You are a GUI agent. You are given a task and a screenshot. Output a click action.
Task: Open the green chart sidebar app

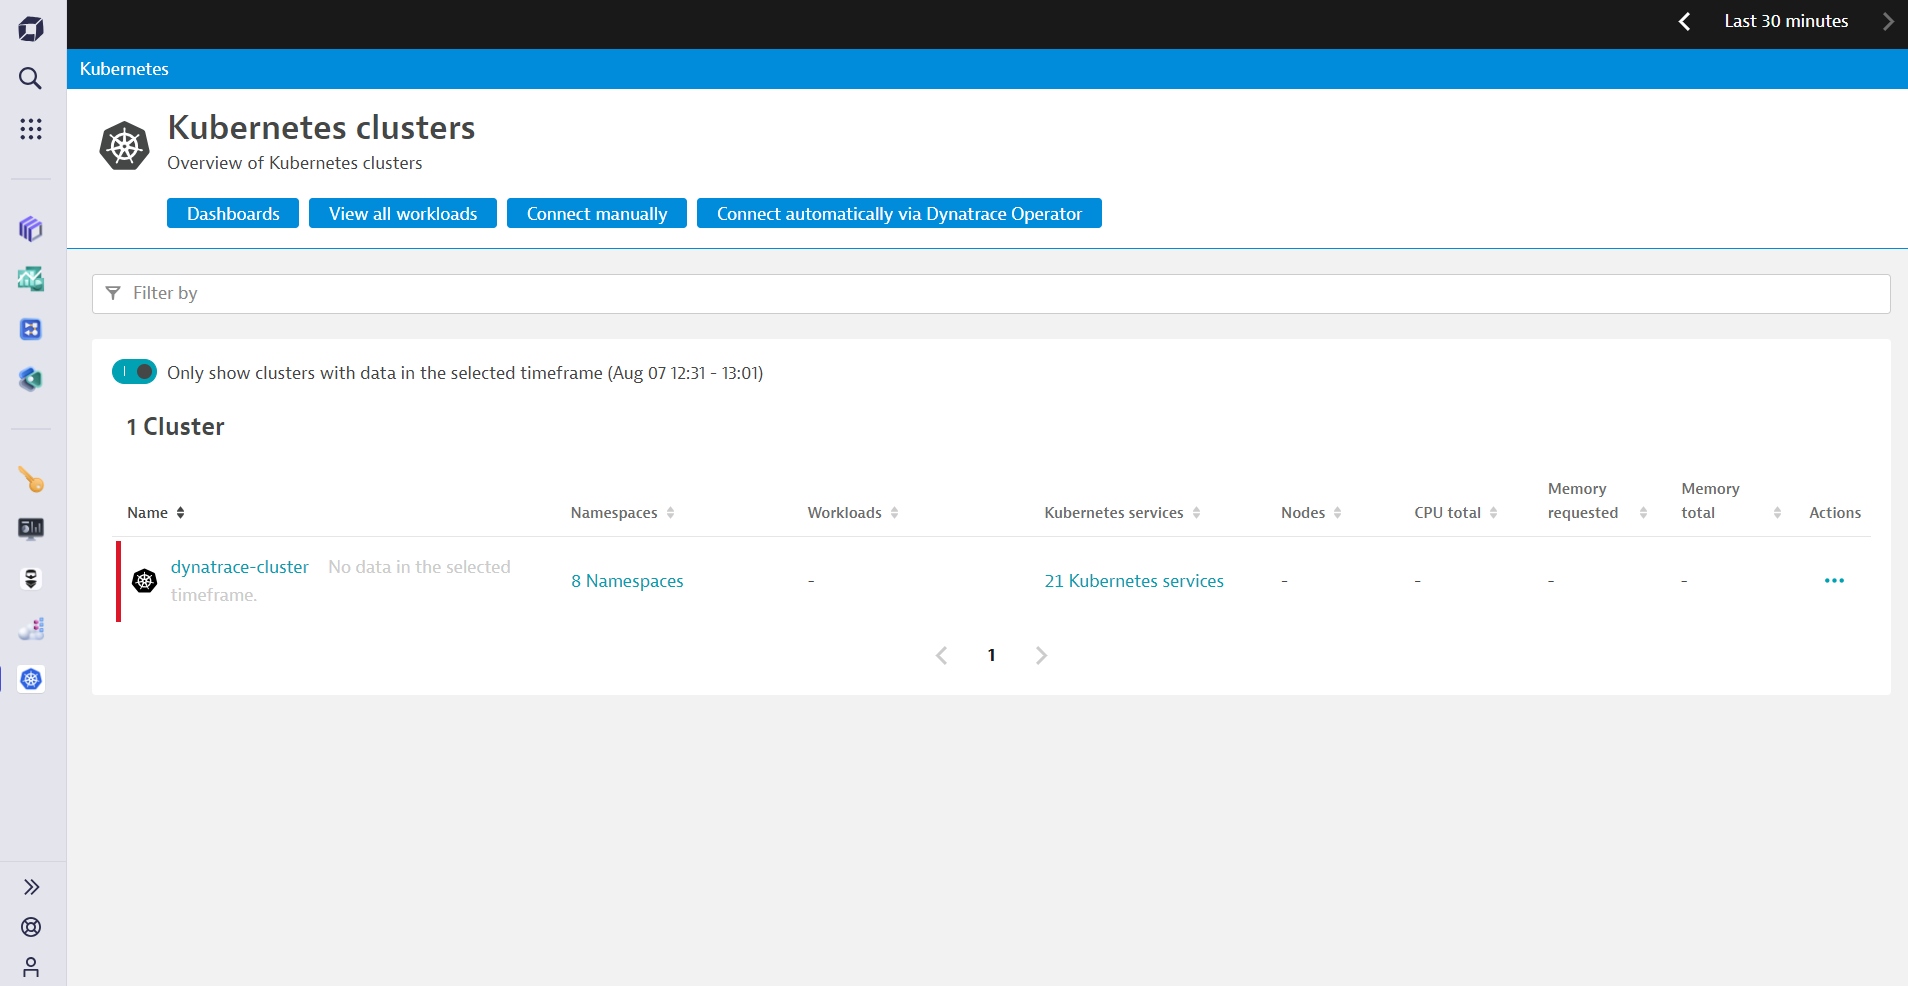coord(31,279)
